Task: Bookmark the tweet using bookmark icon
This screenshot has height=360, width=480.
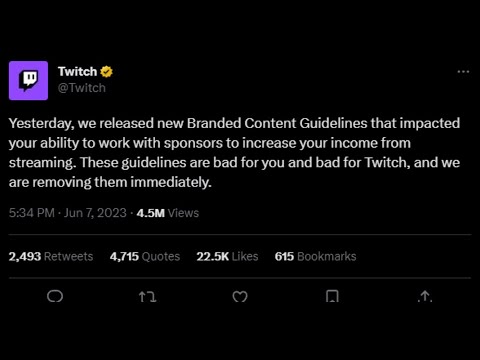Action: click(x=332, y=296)
